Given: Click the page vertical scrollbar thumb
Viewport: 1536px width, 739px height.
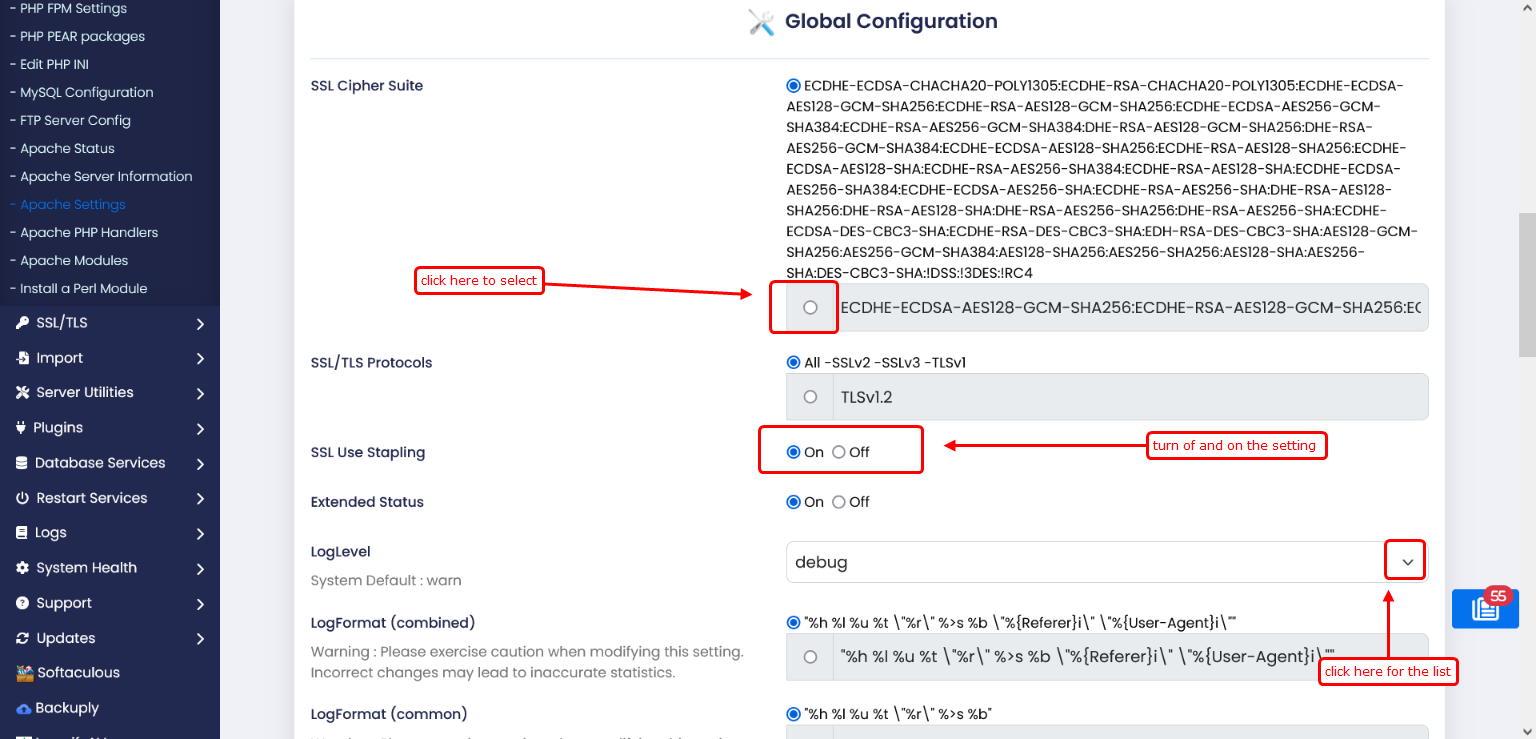Looking at the screenshot, I should 1526,284.
